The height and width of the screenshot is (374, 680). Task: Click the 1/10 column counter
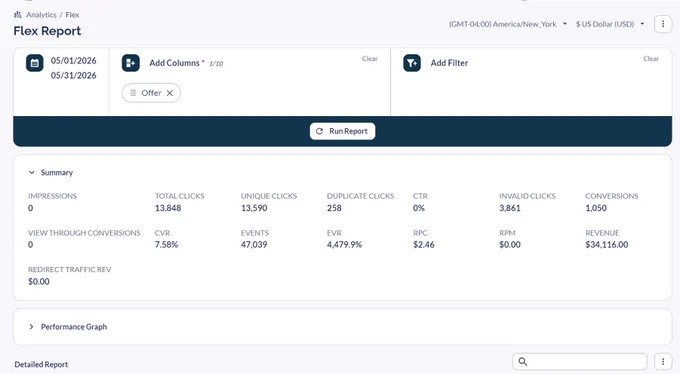216,64
